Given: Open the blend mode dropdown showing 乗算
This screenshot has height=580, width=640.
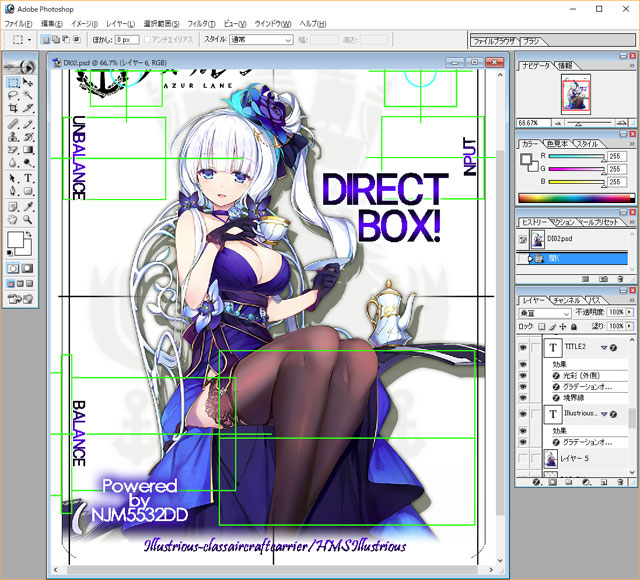Looking at the screenshot, I should (x=544, y=313).
